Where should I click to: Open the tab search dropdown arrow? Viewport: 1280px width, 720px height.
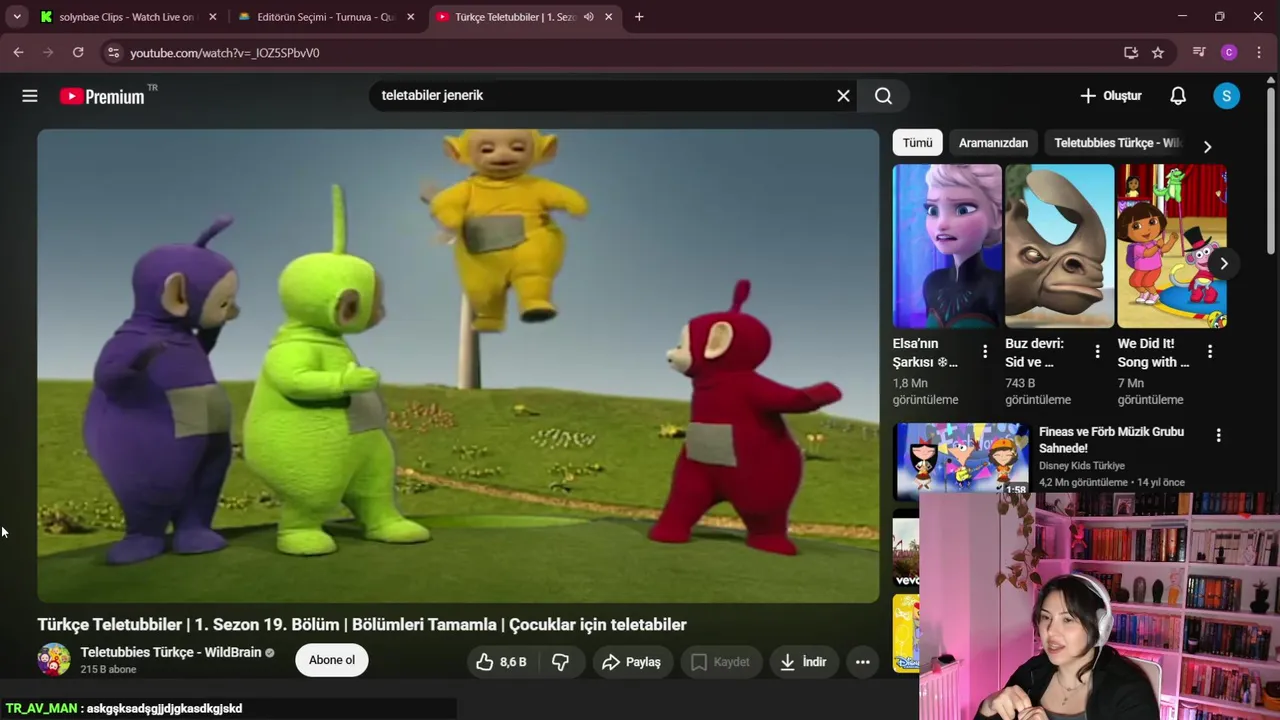[17, 17]
